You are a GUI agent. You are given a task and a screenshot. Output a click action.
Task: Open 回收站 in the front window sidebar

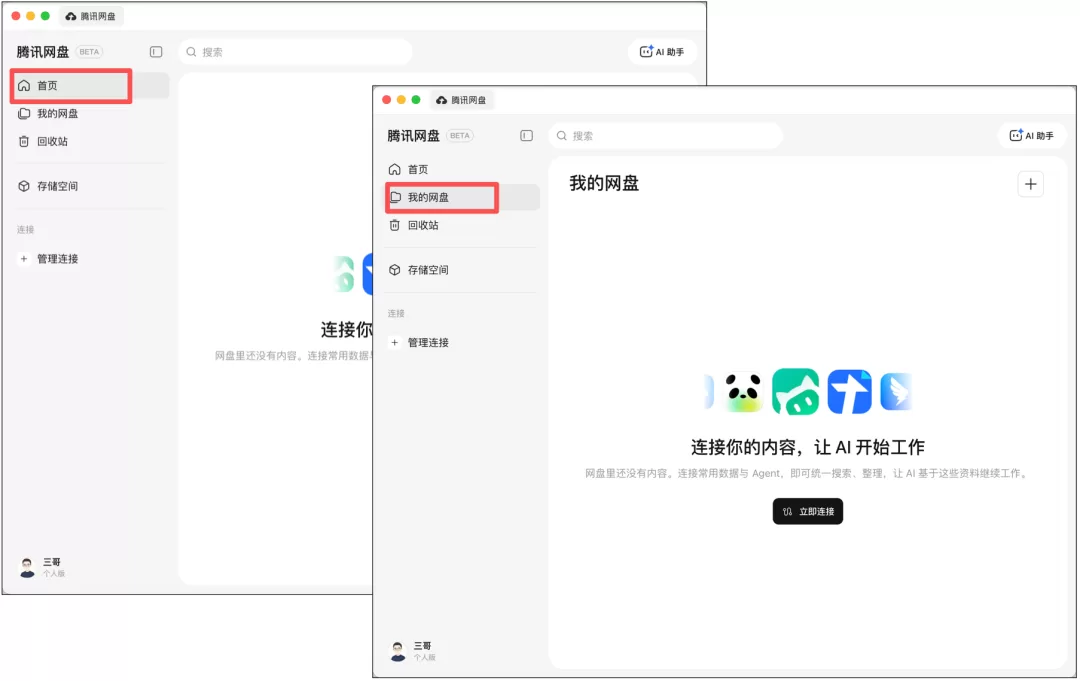point(461,225)
